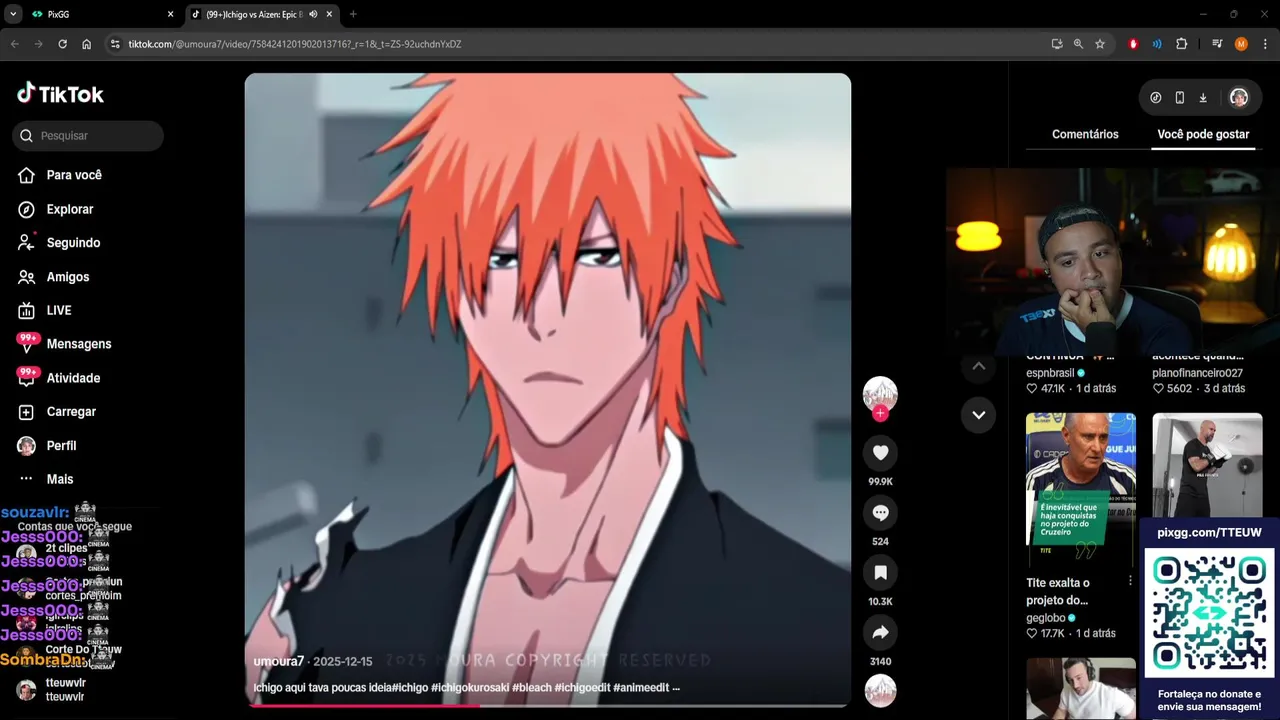This screenshot has height=720, width=1280.
Task: Seek in the video progress bar
Action: [x=548, y=705]
